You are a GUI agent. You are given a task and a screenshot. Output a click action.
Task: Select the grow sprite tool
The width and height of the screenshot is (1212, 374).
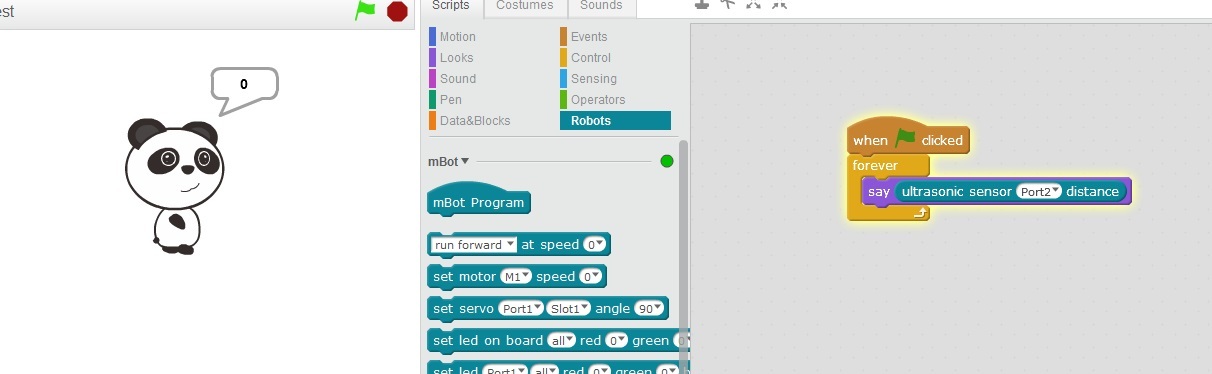pos(754,4)
